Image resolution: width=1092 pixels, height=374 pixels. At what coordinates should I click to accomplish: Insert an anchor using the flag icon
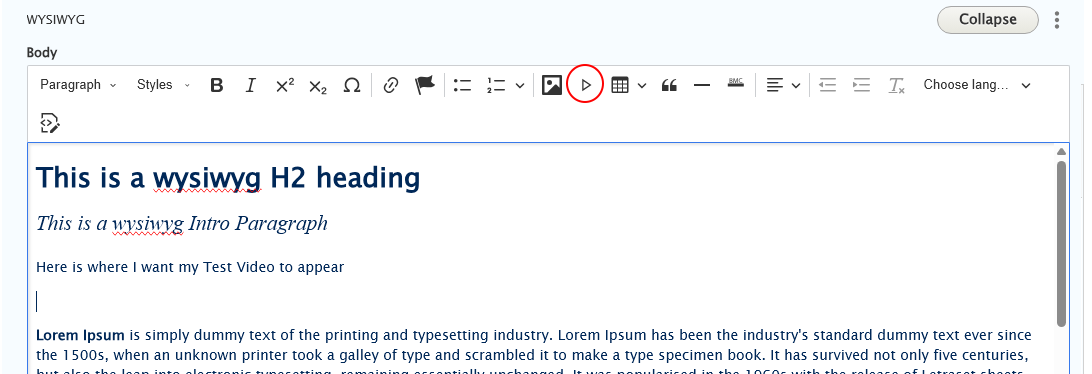[425, 86]
